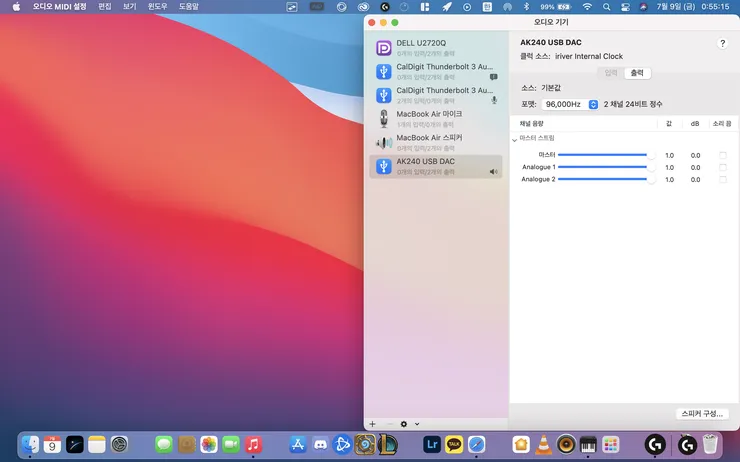This screenshot has height=462, width=740.
Task: Click the 0.0 dB value in Analogue 2 row
Action: coord(695,179)
